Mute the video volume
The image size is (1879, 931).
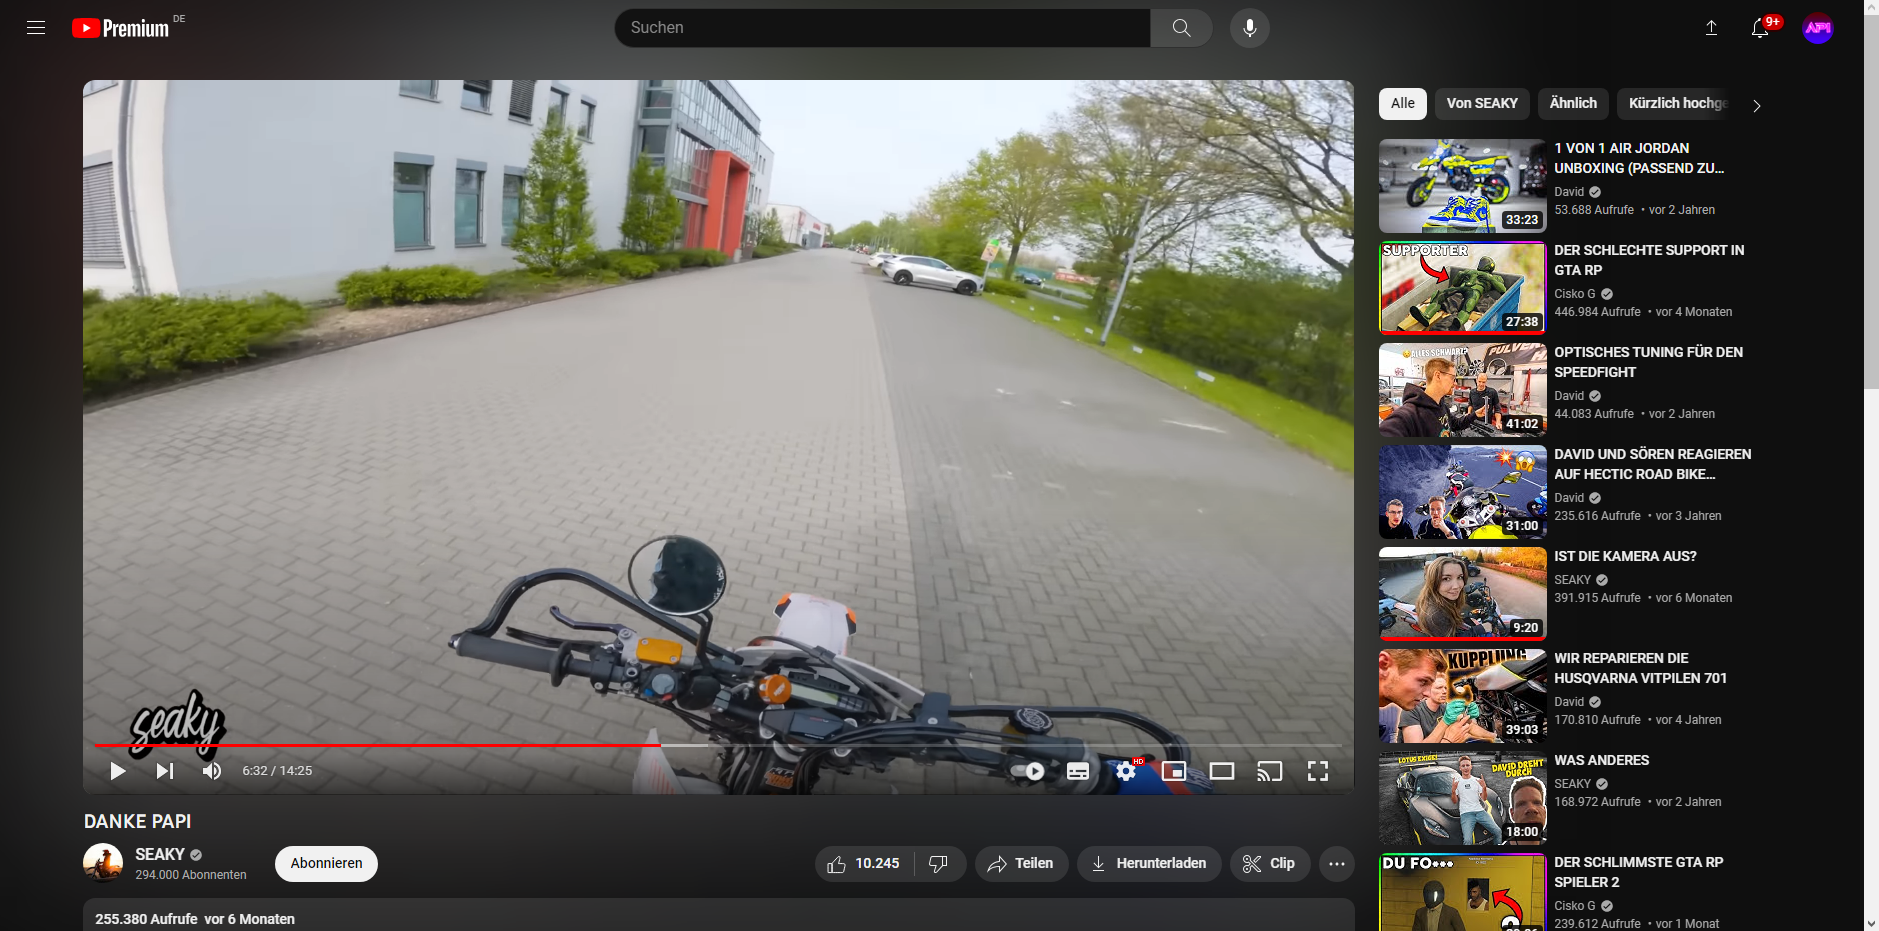click(212, 771)
